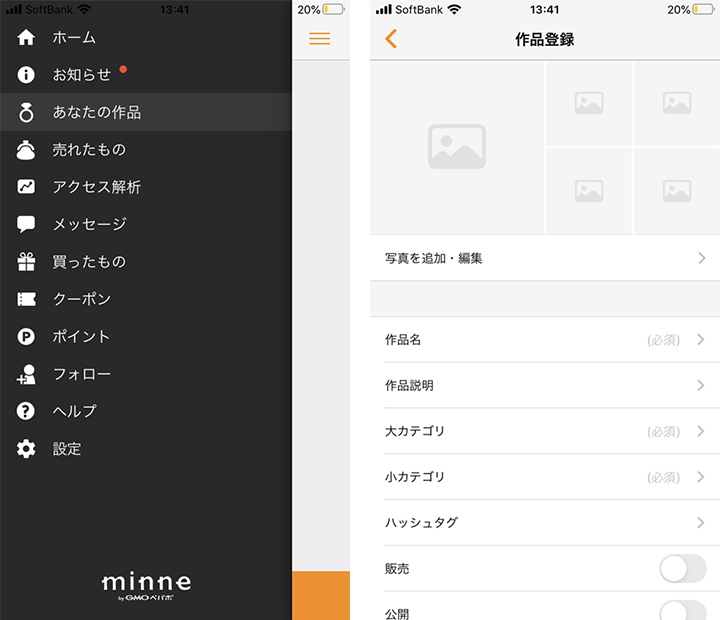Viewport: 720px width, 620px height.
Task: Tap chevron on 作品名 row
Action: (701, 340)
